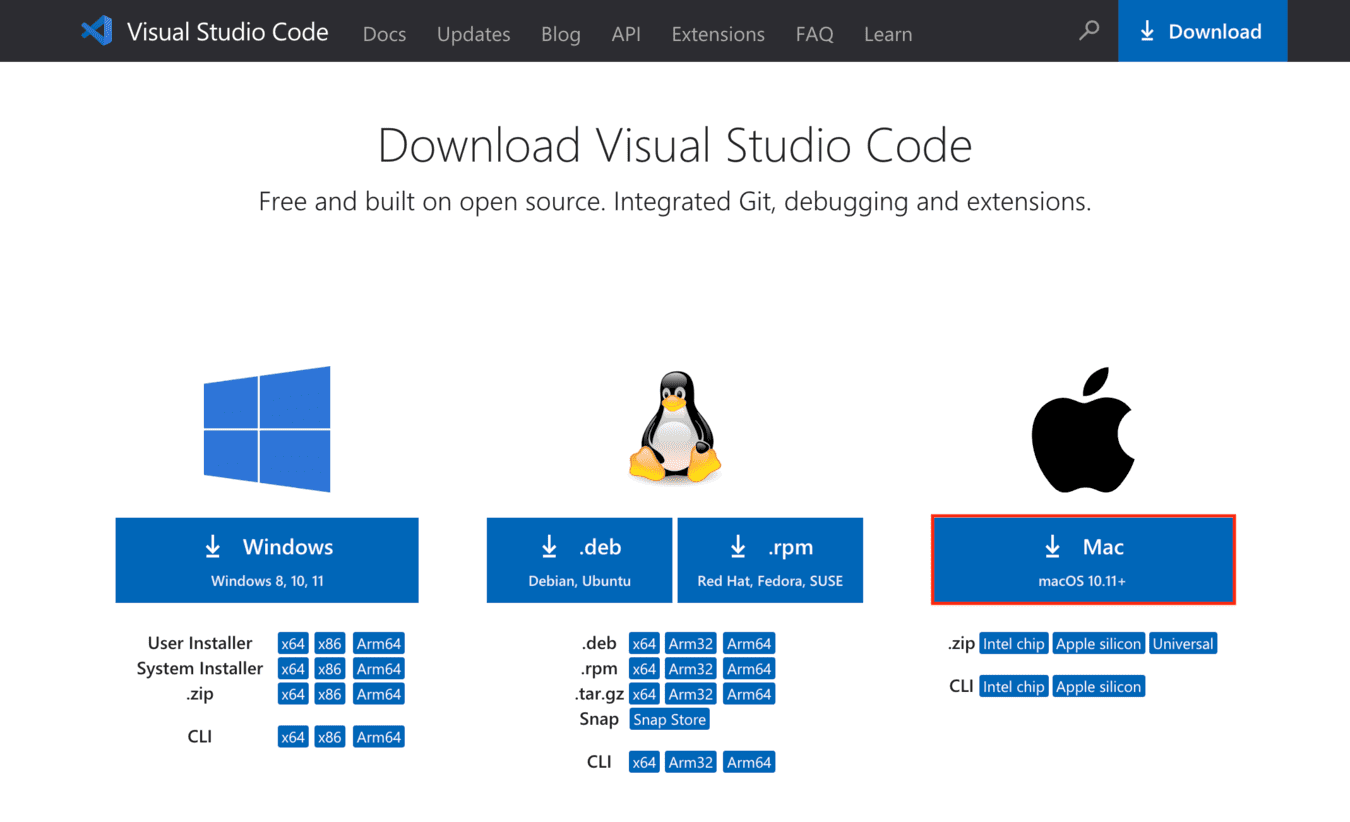Get Windows .zip x64

[x=293, y=694]
